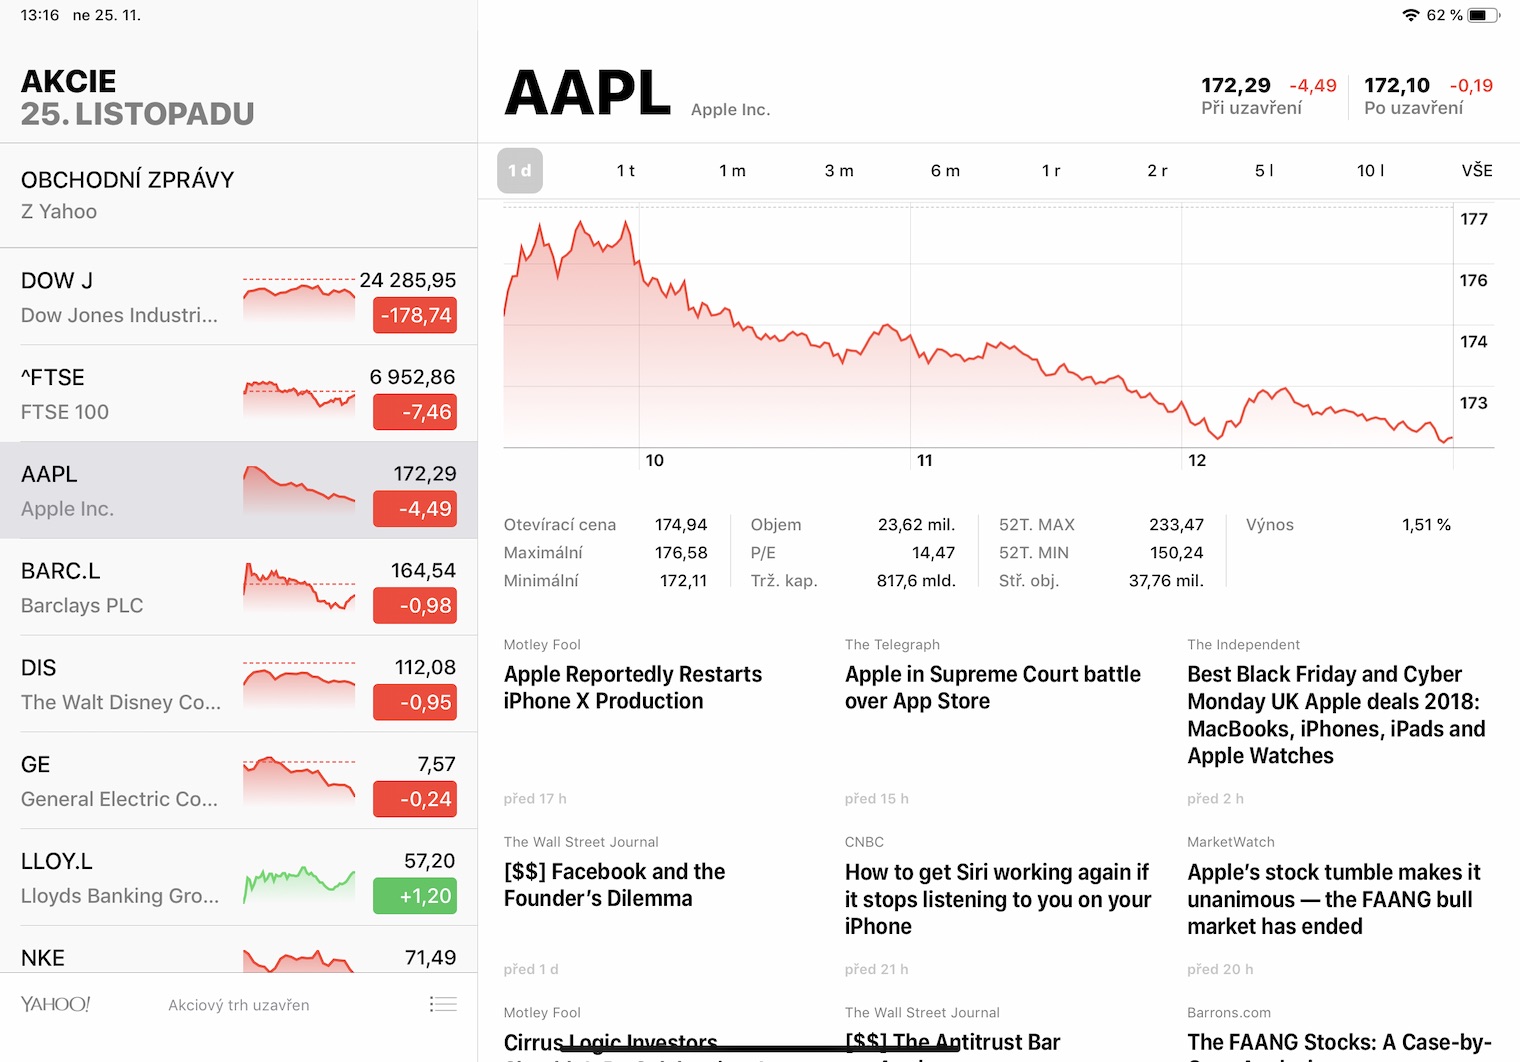Switch to the 1 t time range tab

point(626,170)
